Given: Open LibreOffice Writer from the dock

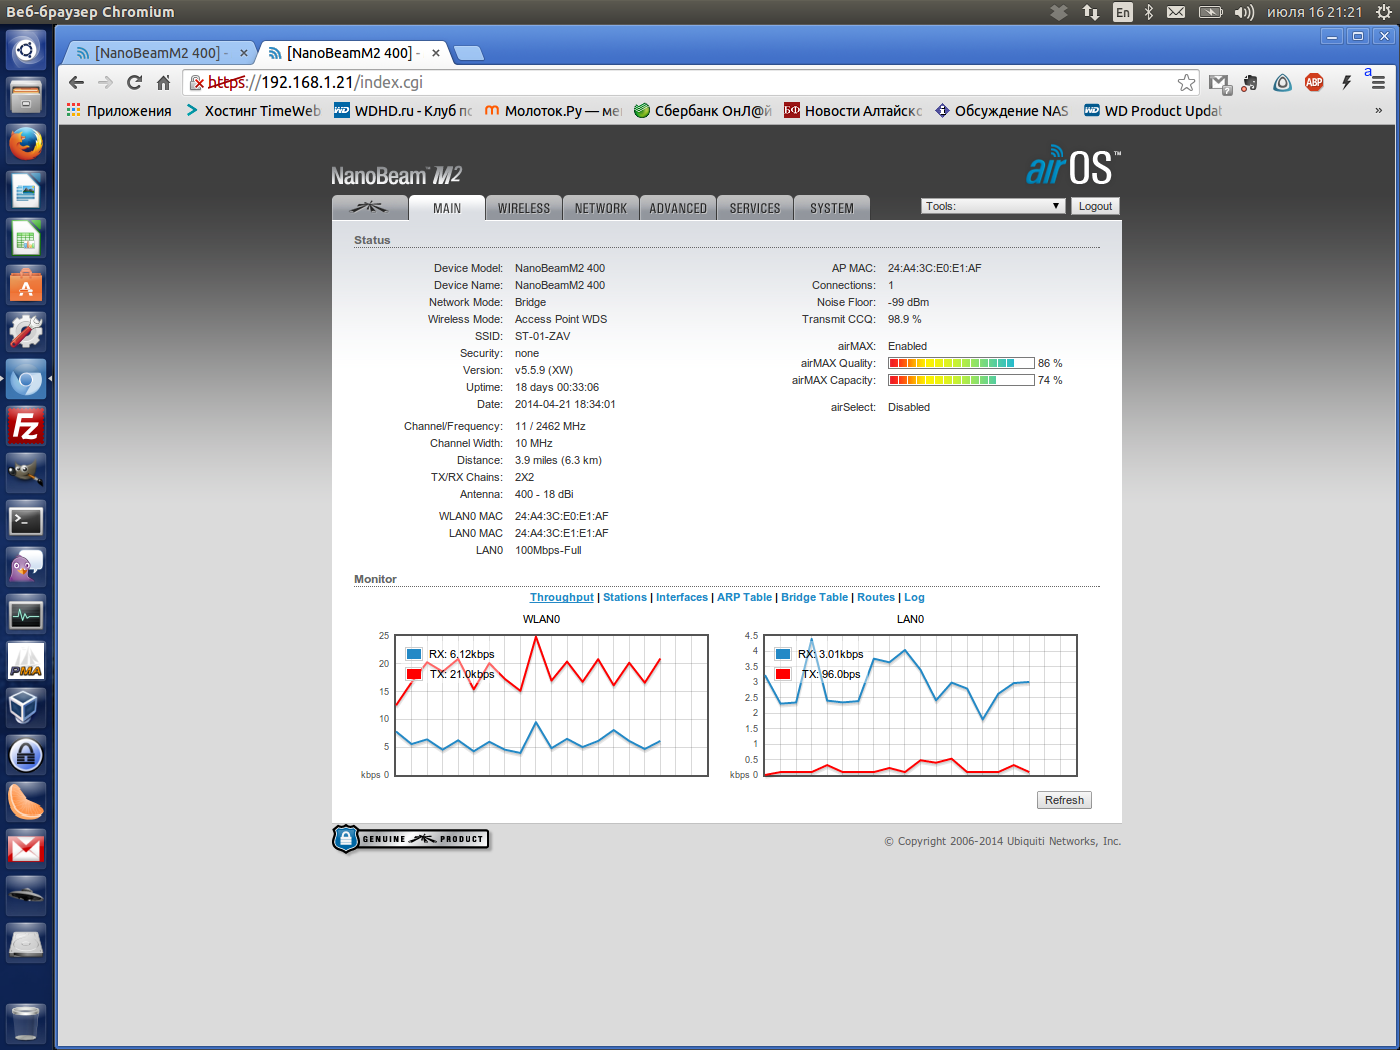Looking at the screenshot, I should coord(26,191).
